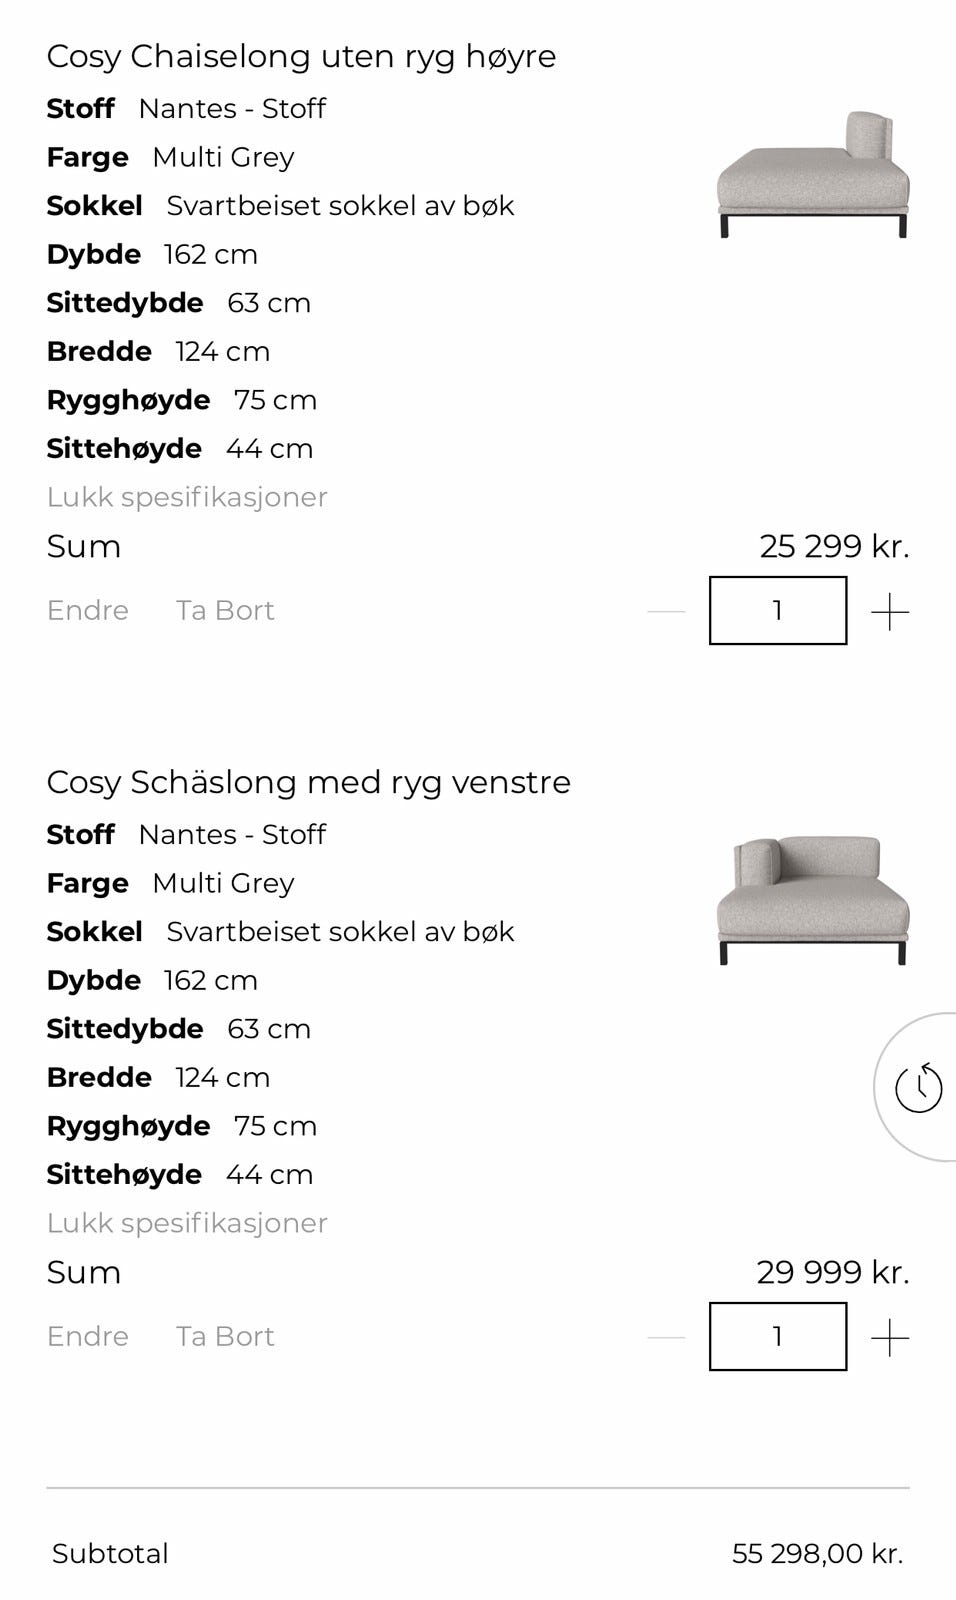Select the quantity field of the second product
The image size is (956, 1600).
777,1336
